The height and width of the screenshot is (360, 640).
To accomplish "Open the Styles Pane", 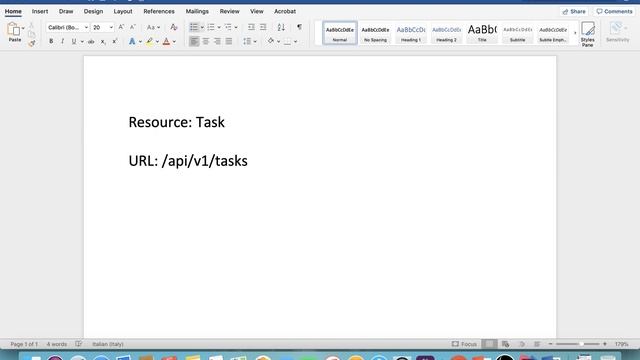I will coord(588,34).
